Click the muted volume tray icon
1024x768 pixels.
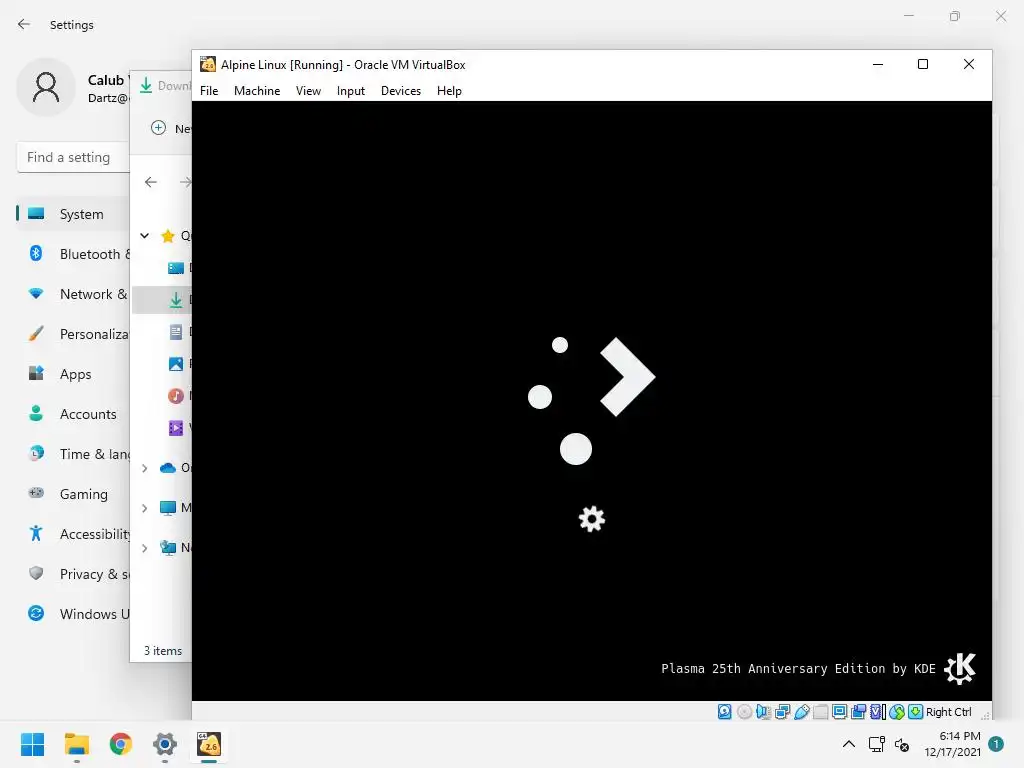click(902, 744)
